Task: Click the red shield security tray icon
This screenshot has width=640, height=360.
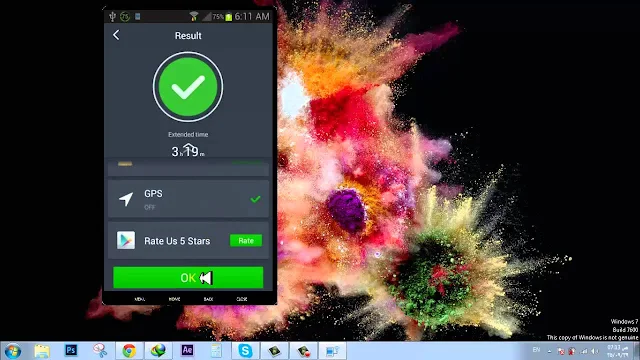Action: click(571, 351)
